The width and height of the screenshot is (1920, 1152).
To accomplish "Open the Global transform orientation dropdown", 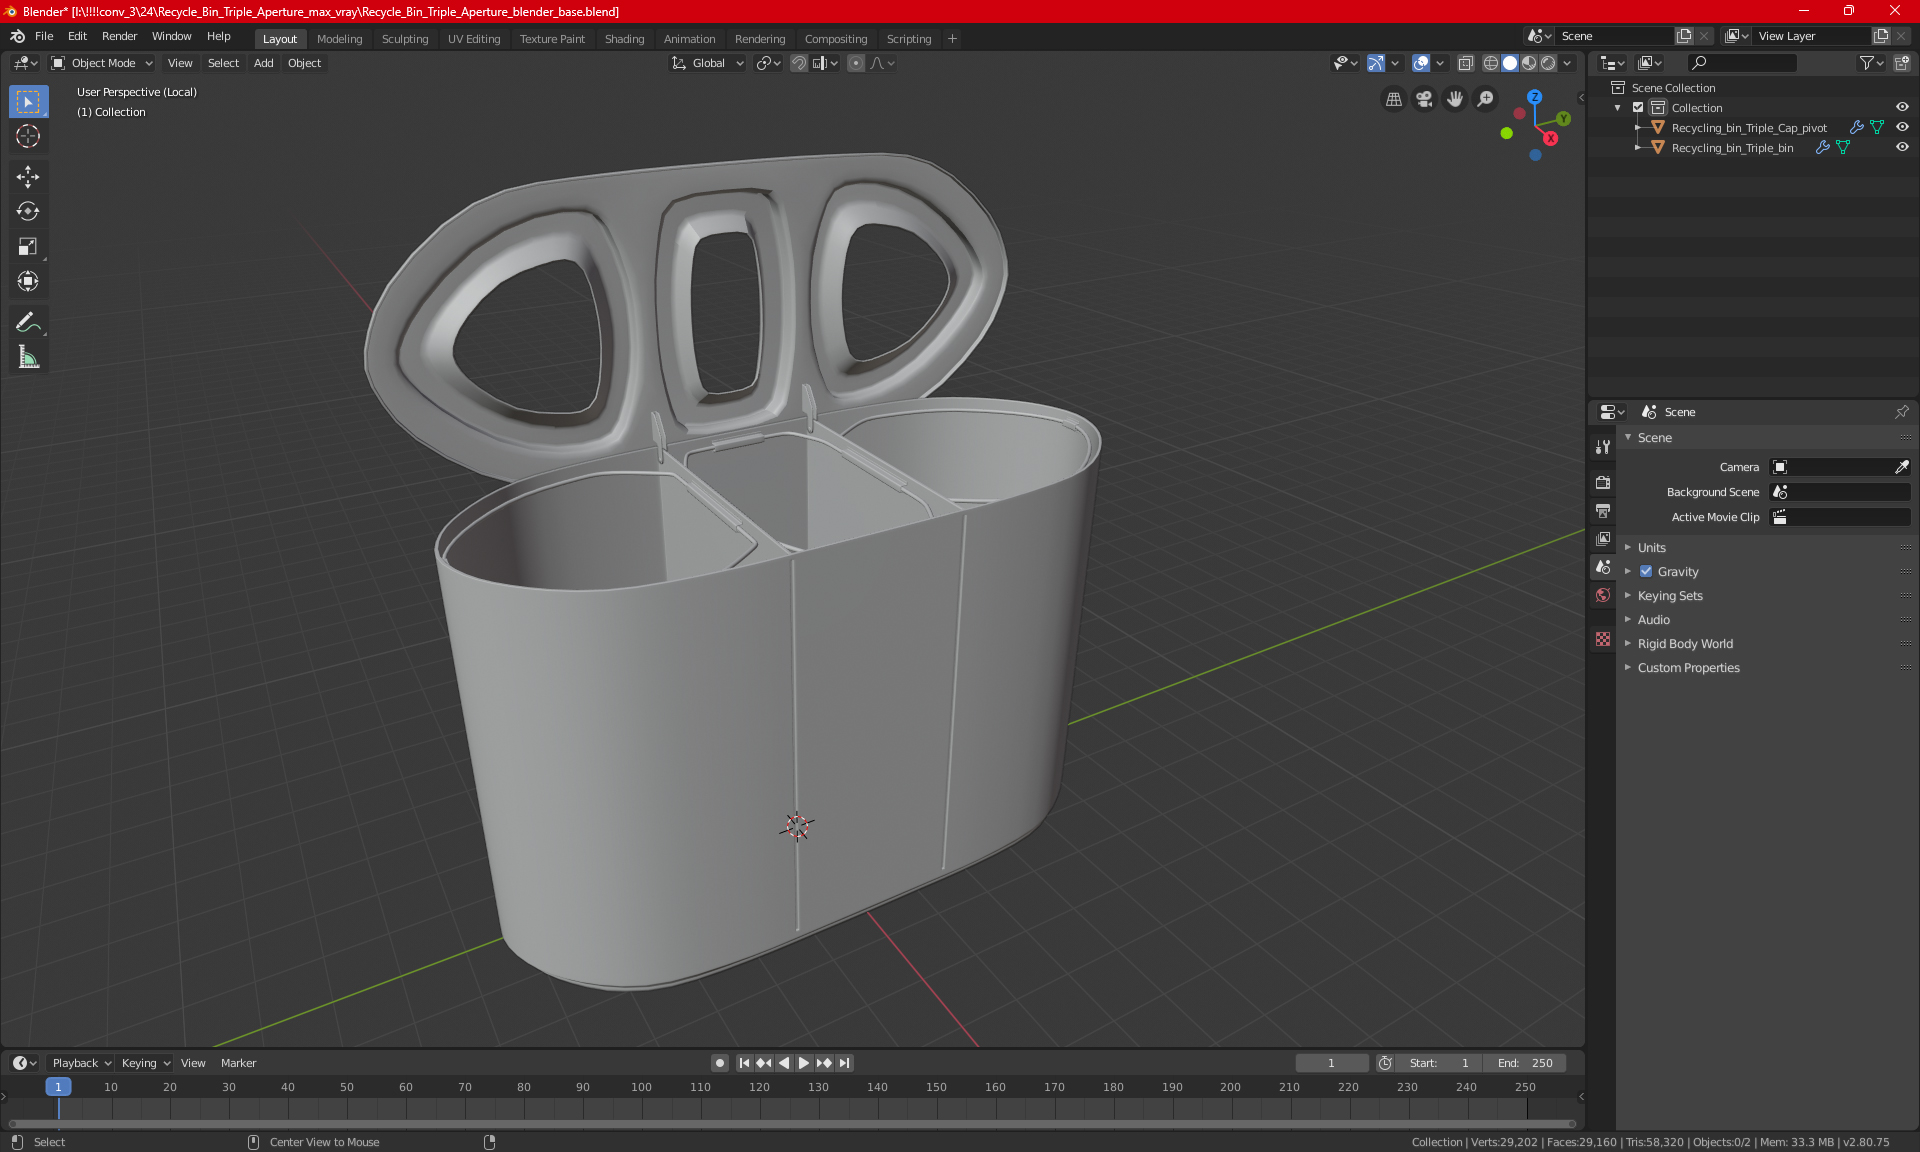I will click(708, 63).
